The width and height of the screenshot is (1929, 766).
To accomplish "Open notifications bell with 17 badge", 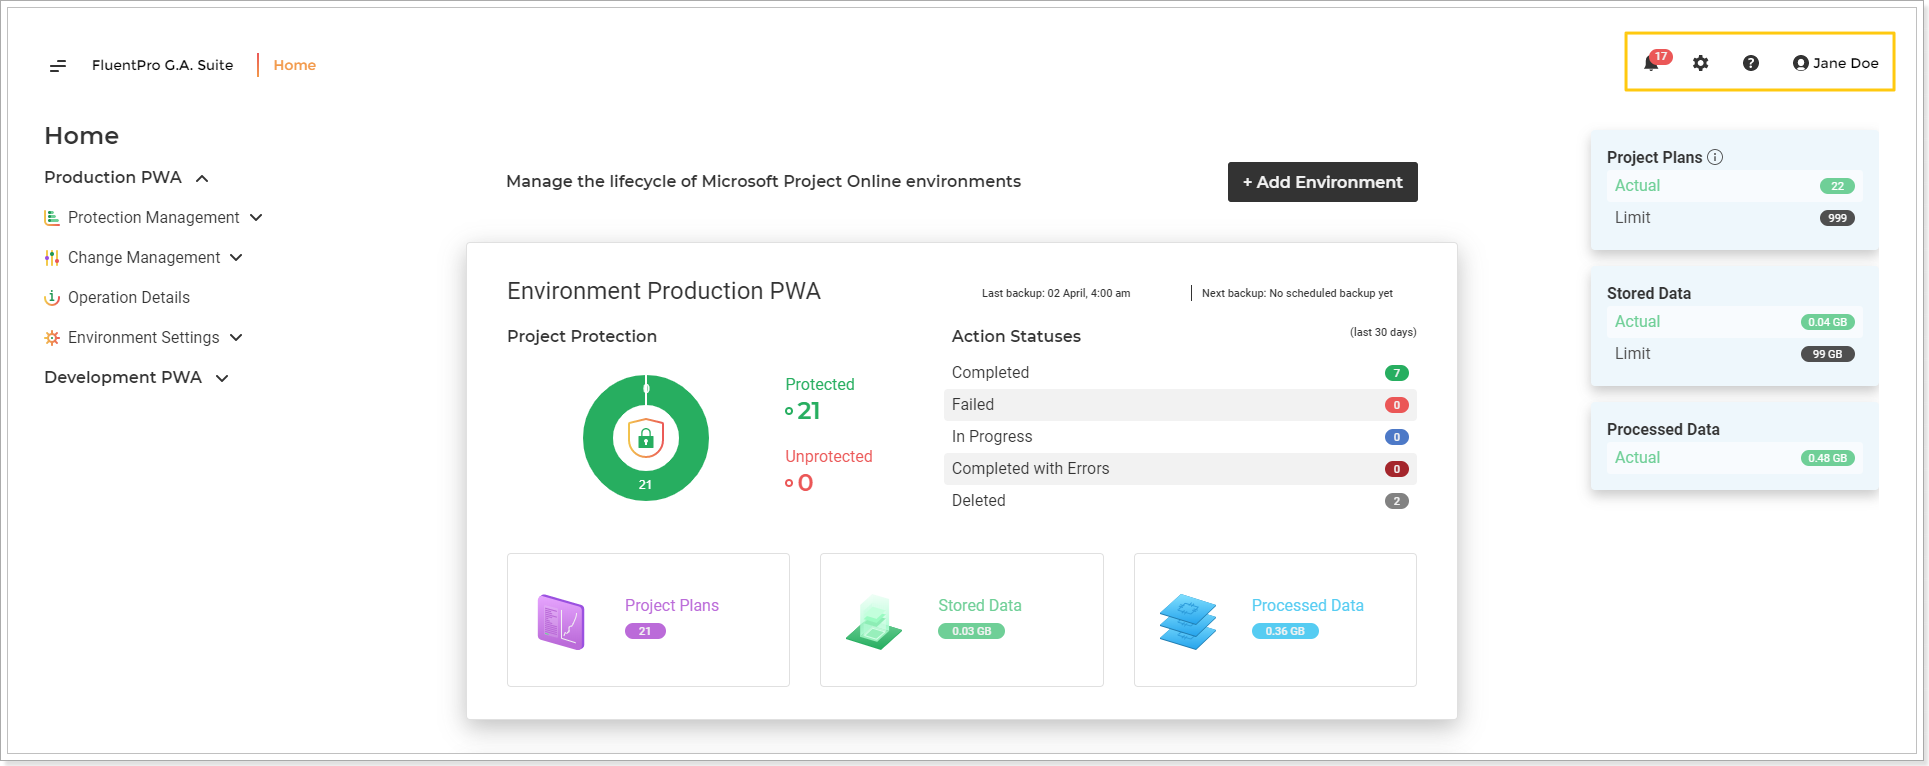I will [x=1656, y=62].
